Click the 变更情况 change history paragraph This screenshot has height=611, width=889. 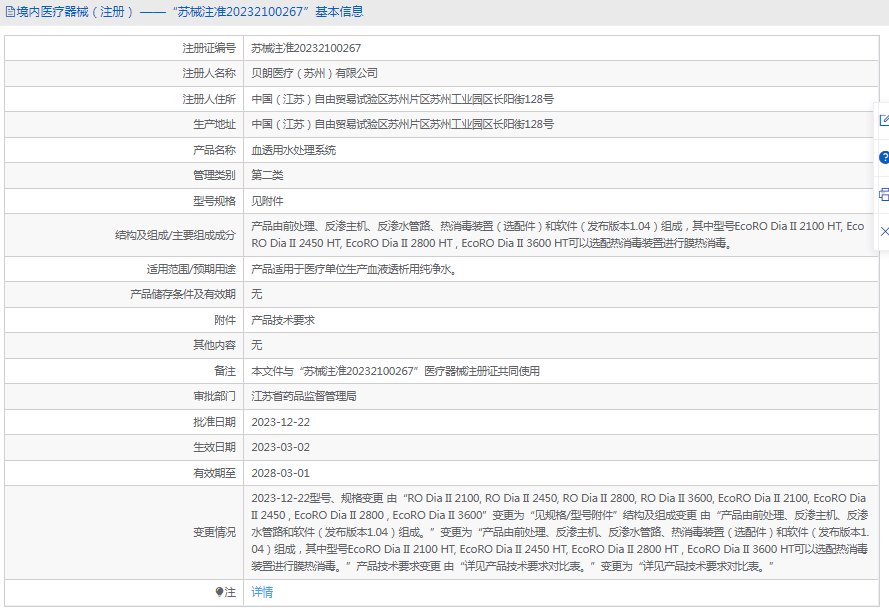pyautogui.click(x=560, y=532)
